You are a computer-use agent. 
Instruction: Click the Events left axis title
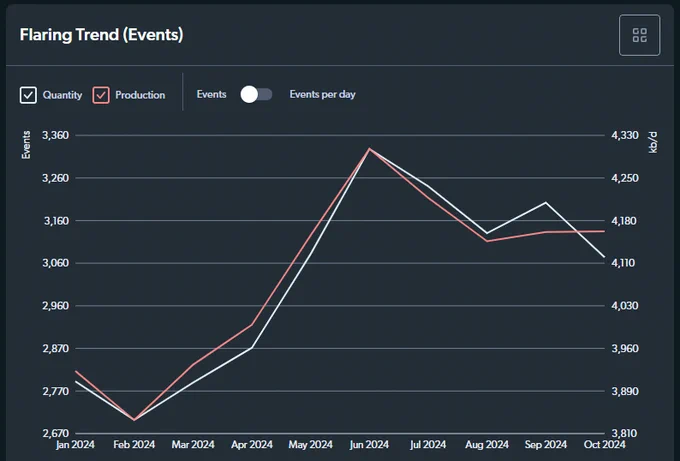click(x=26, y=145)
